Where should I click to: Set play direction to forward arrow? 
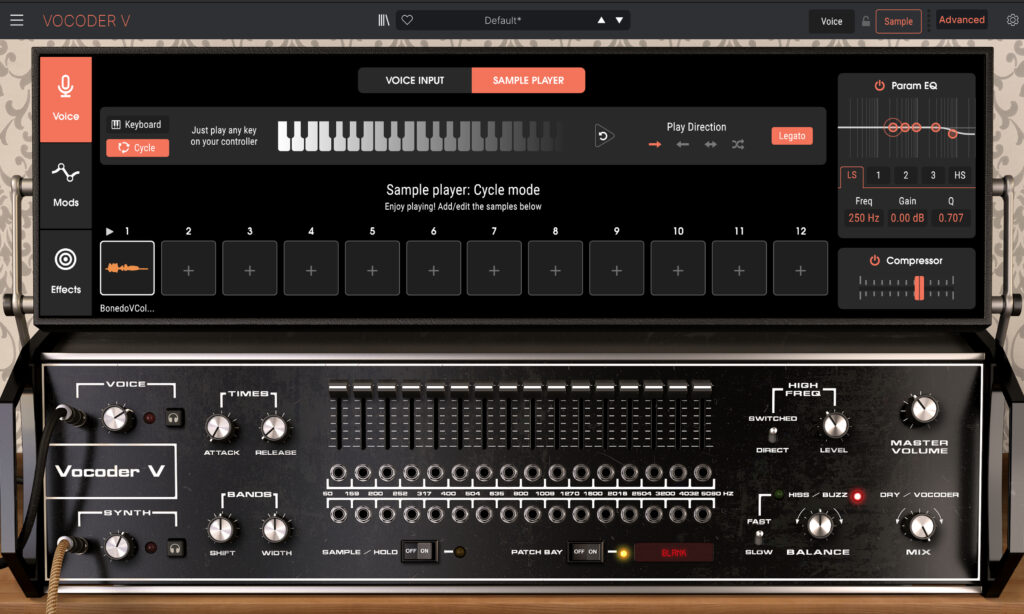coord(654,144)
